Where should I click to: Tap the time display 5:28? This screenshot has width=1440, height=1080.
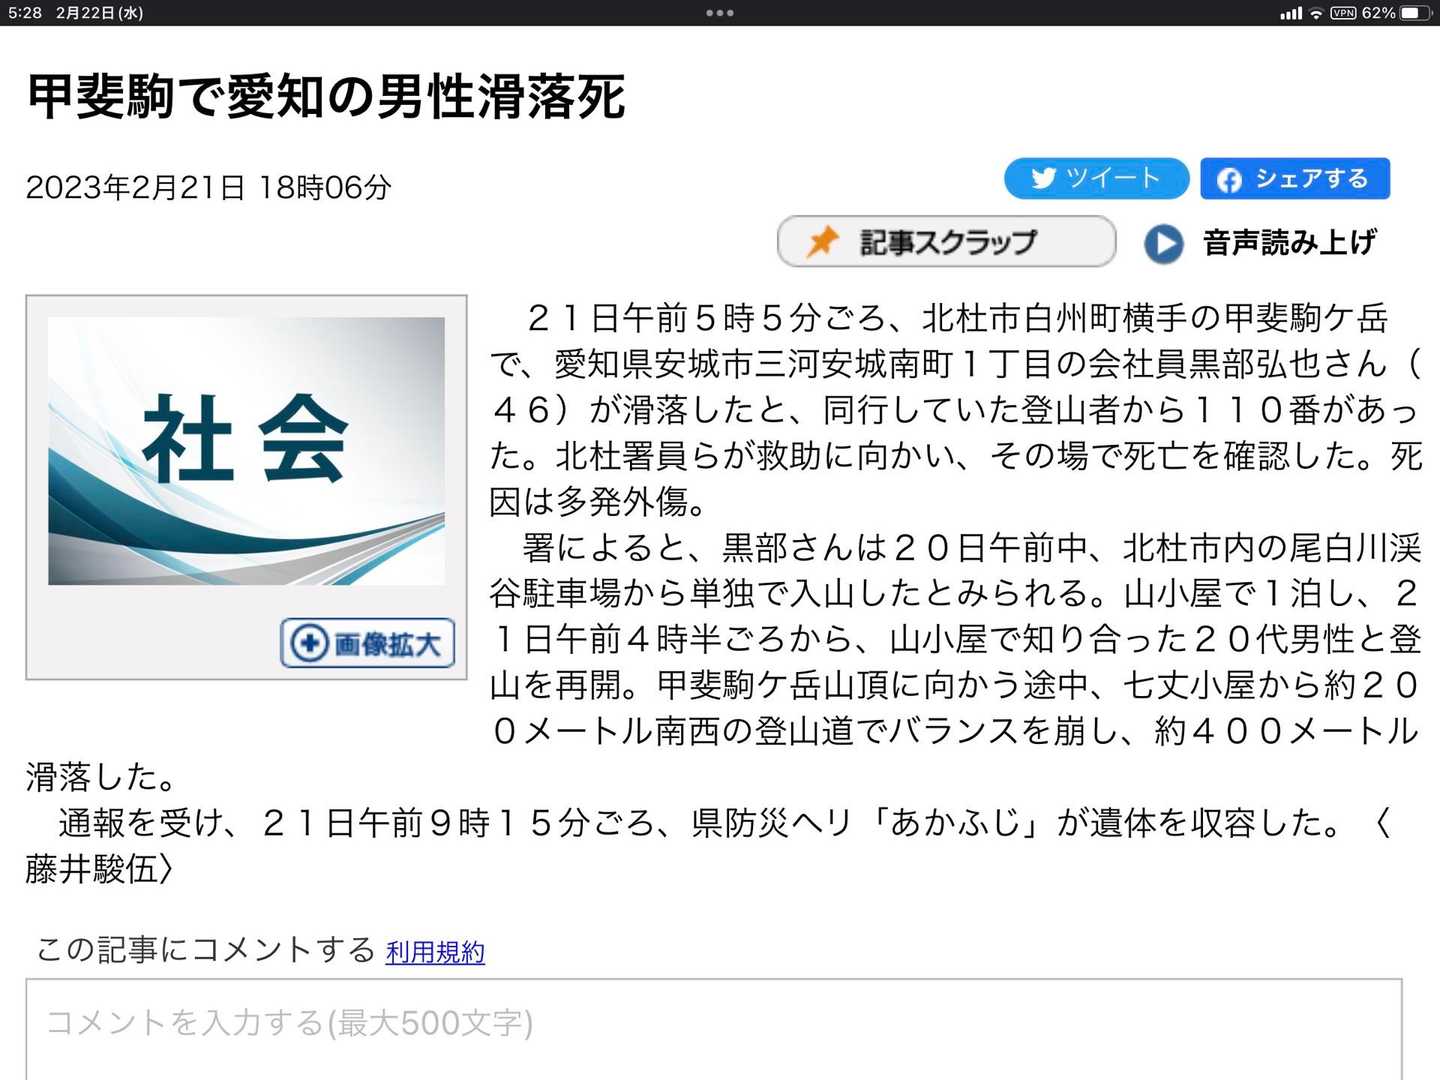pos(25,13)
